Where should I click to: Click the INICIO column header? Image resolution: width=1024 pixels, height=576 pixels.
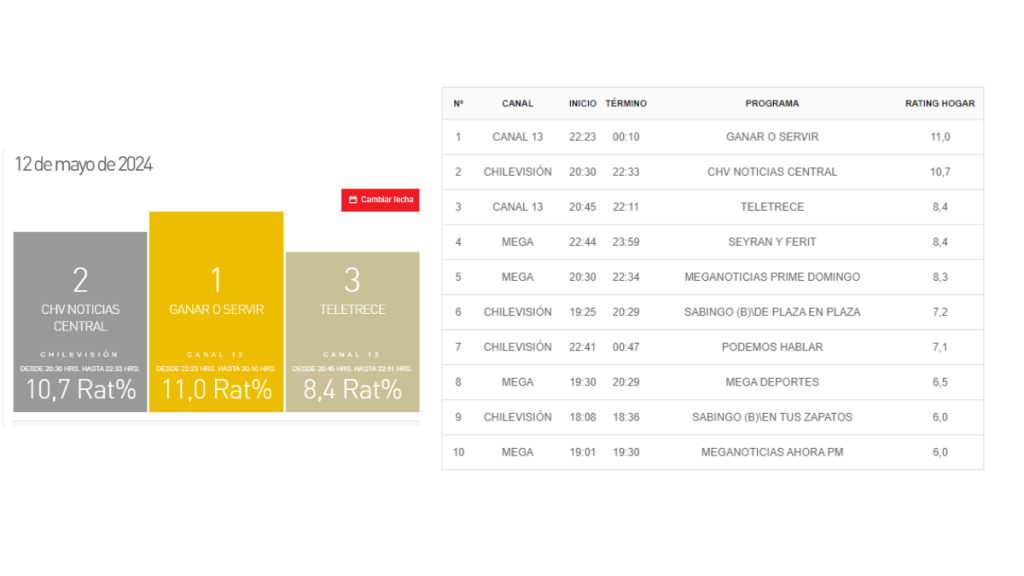(583, 103)
